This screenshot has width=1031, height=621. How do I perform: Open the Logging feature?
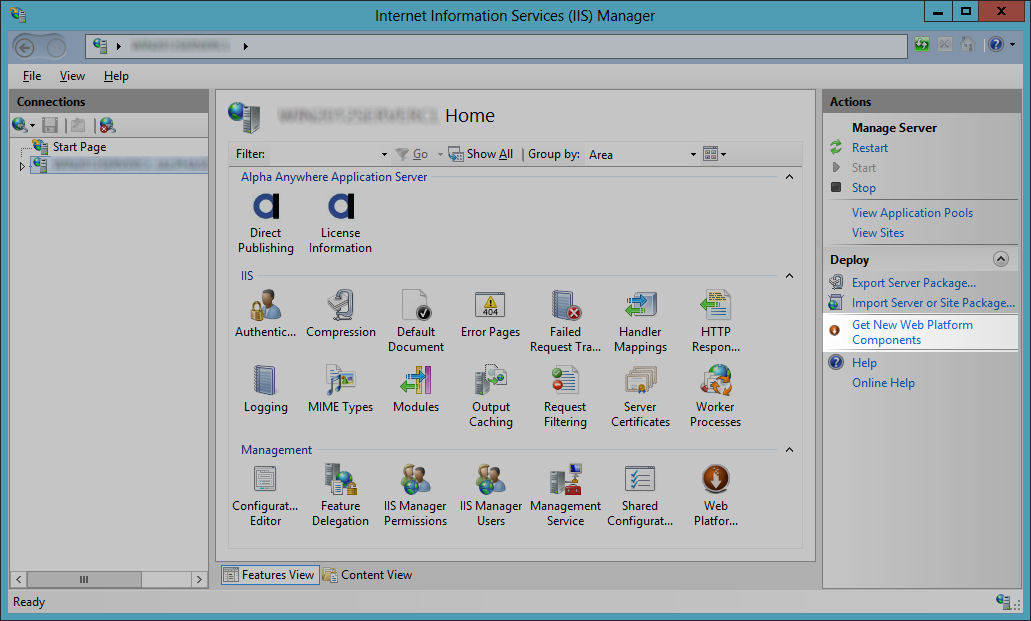(266, 389)
